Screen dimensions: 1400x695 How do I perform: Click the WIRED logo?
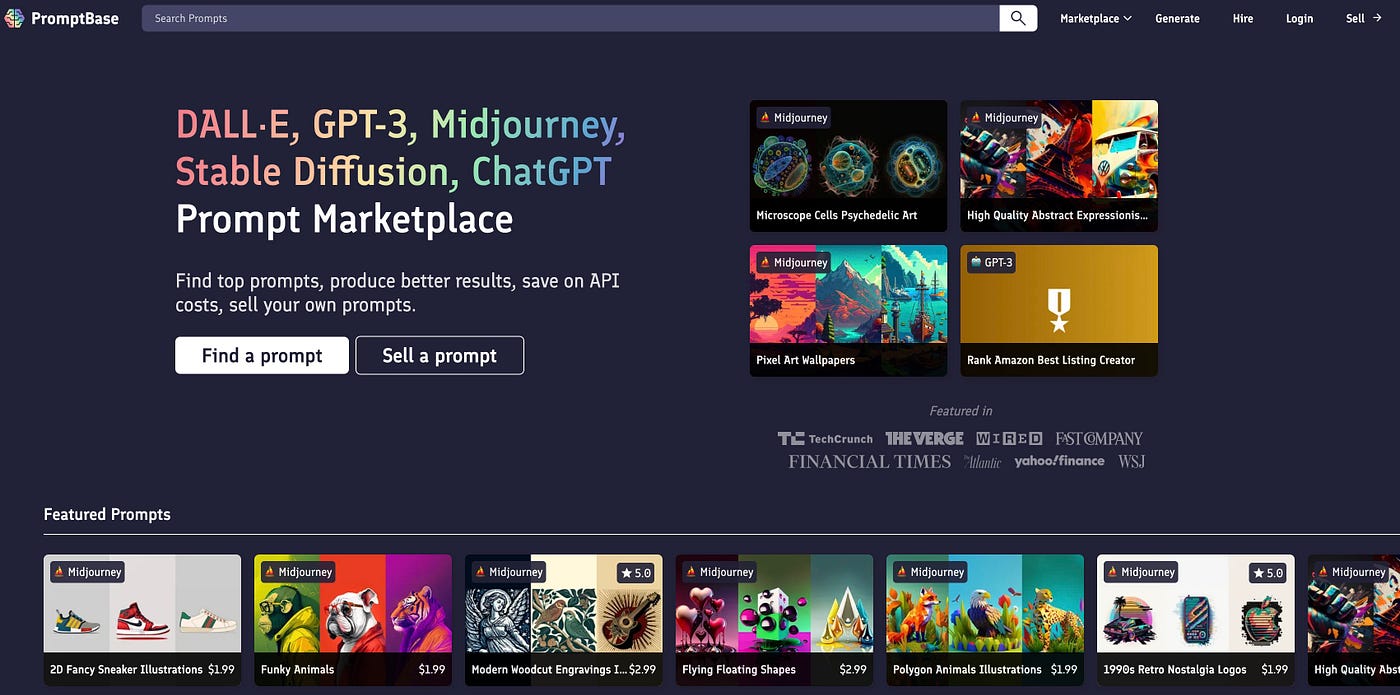(x=1009, y=438)
